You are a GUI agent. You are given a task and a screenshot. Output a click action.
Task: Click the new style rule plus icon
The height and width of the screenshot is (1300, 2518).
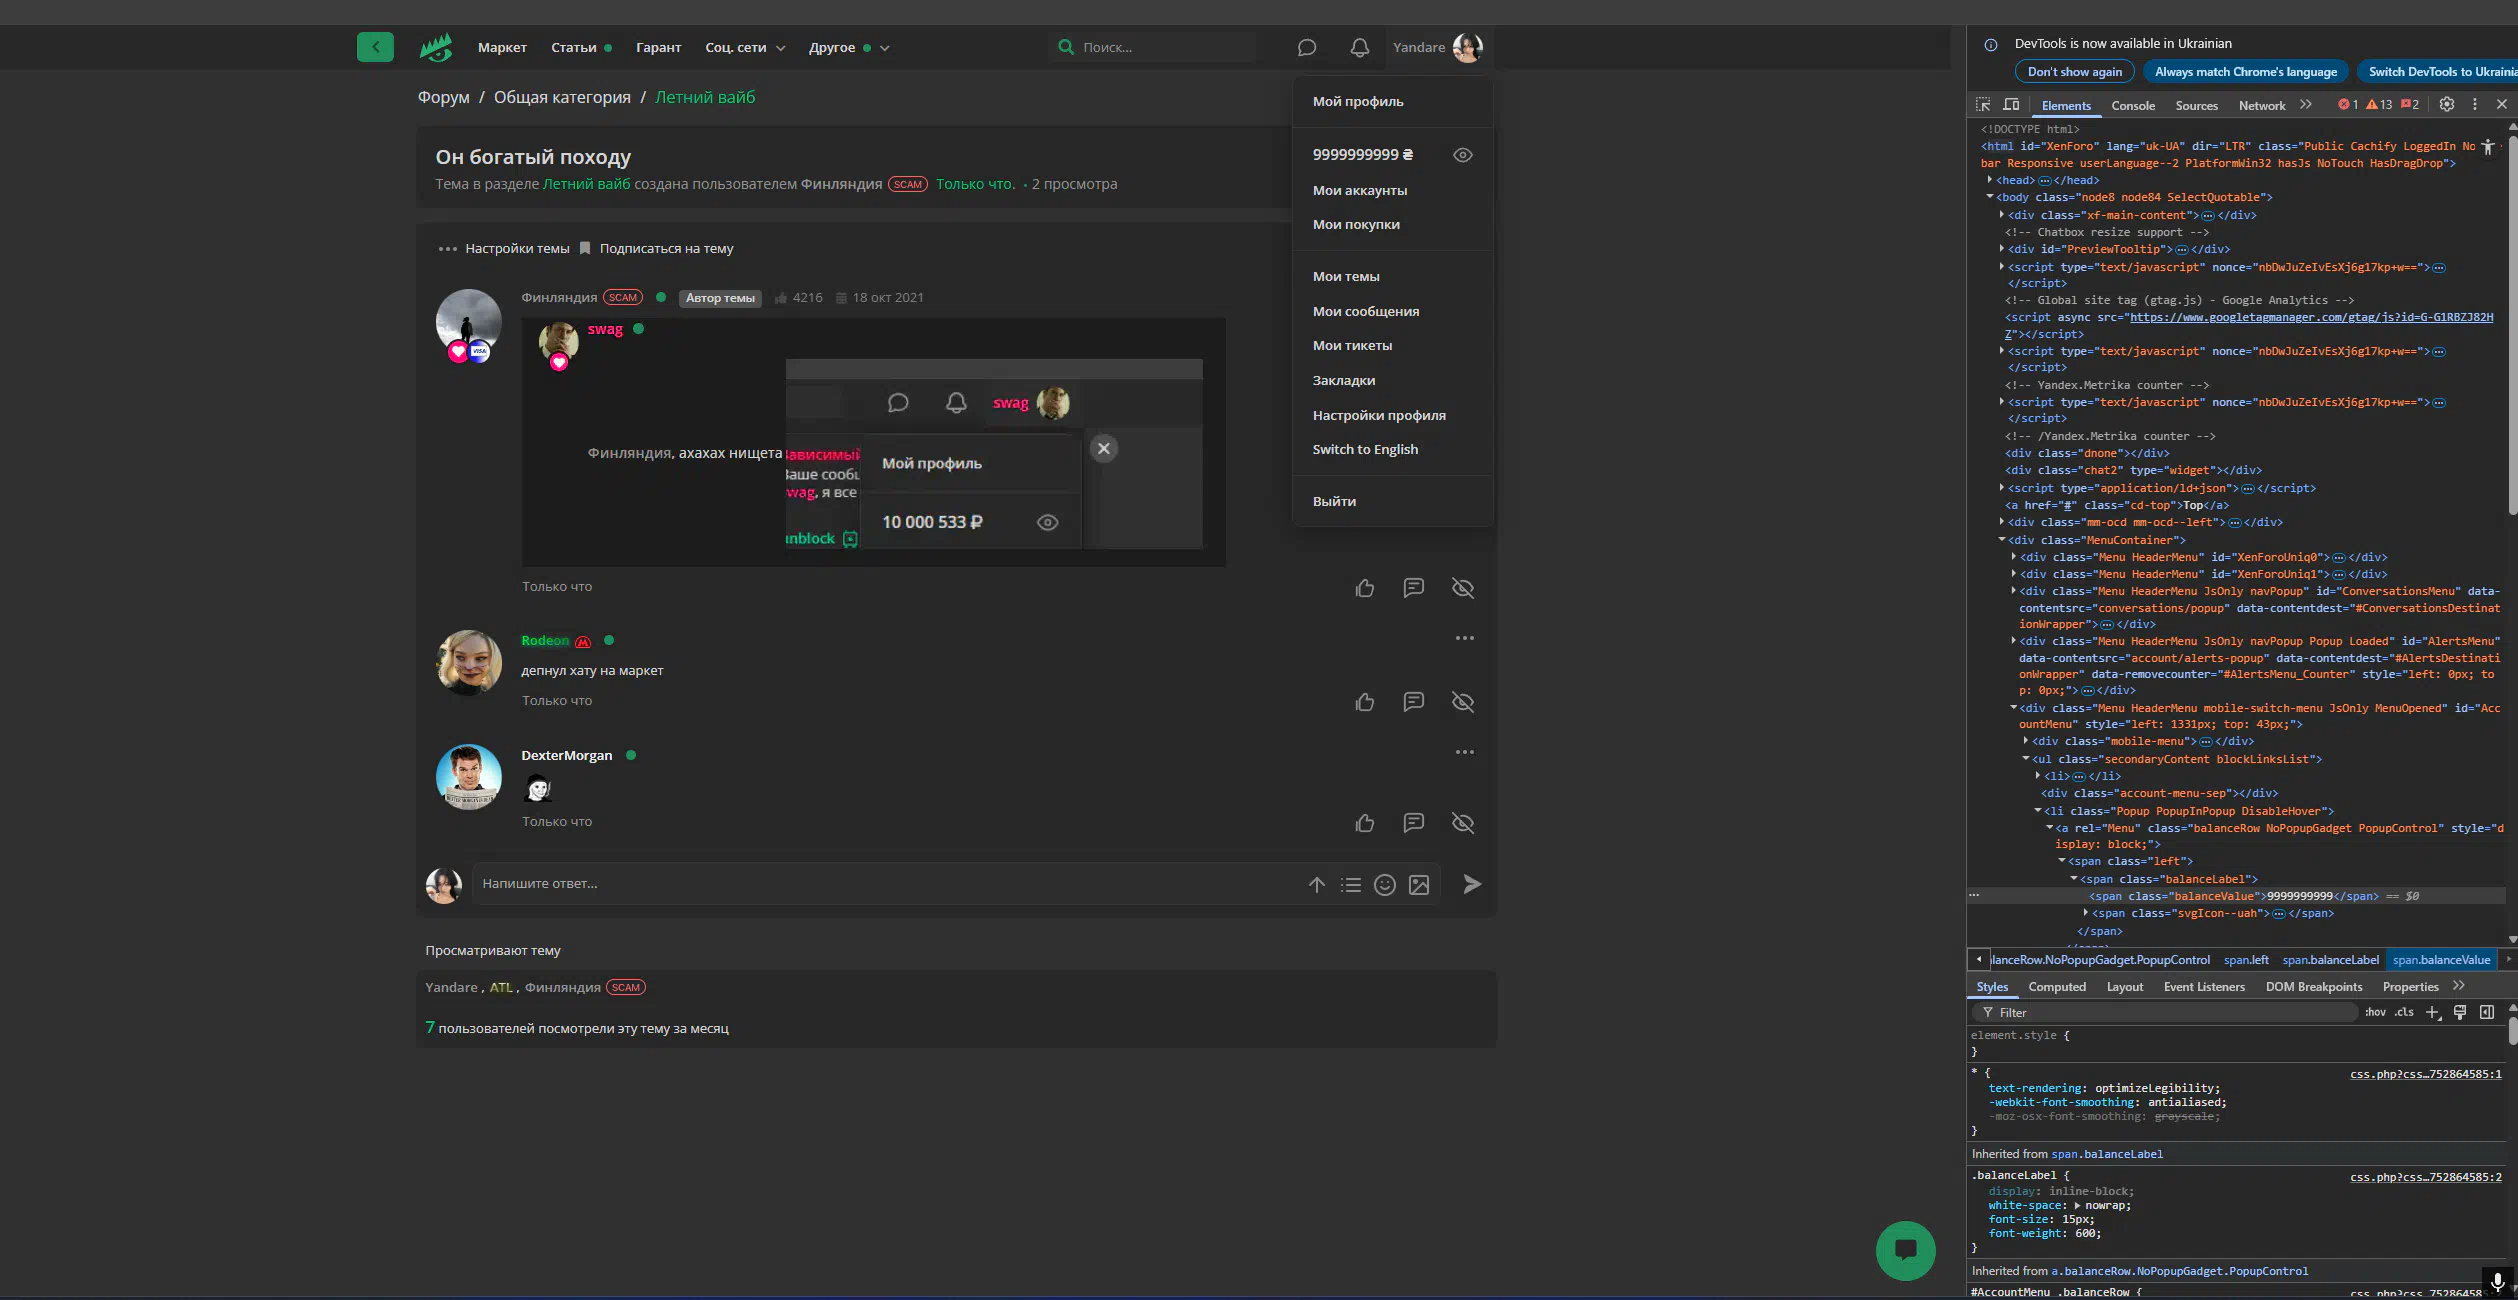[2433, 1012]
